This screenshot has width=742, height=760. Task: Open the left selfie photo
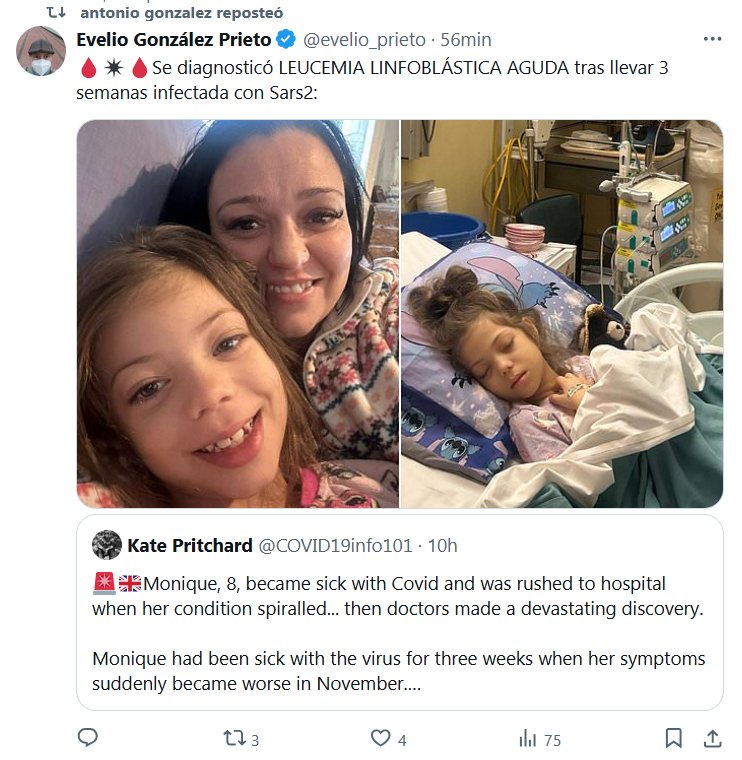[x=238, y=314]
